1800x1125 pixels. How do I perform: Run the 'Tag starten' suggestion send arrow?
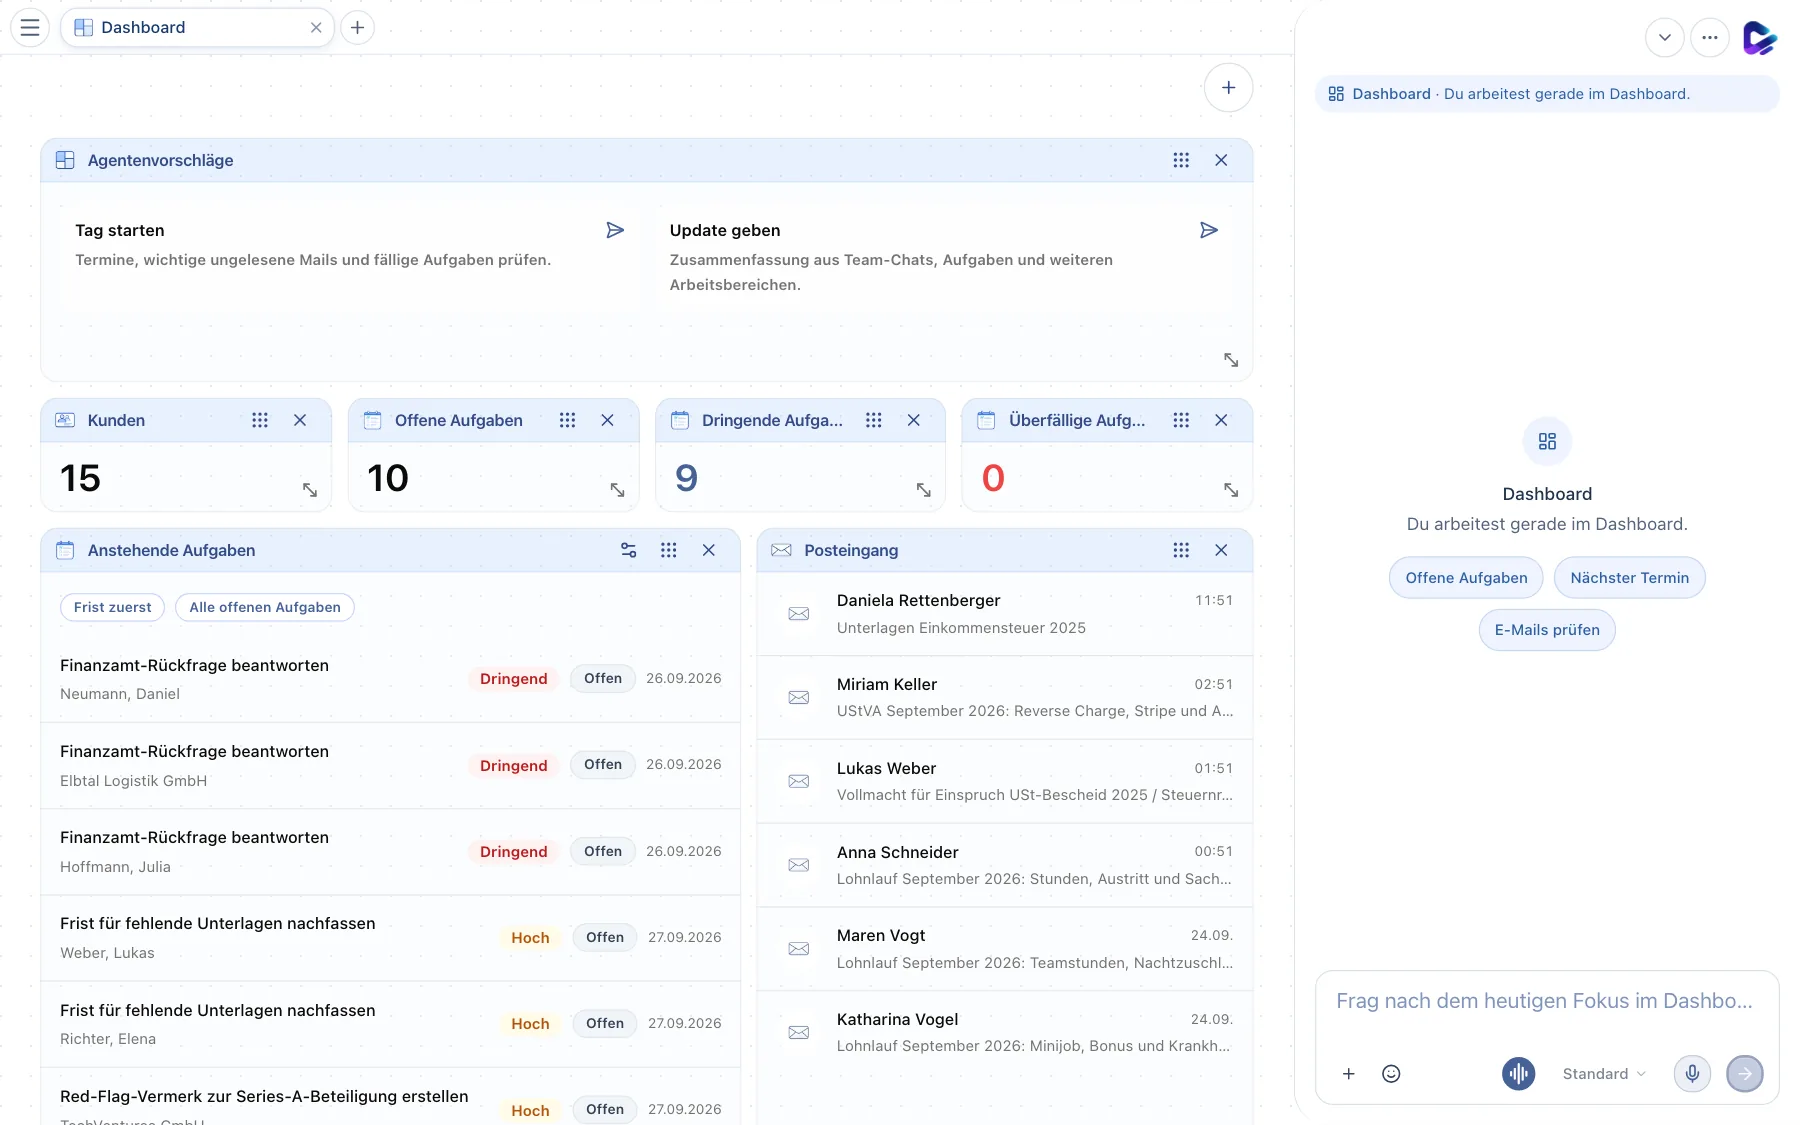click(615, 230)
